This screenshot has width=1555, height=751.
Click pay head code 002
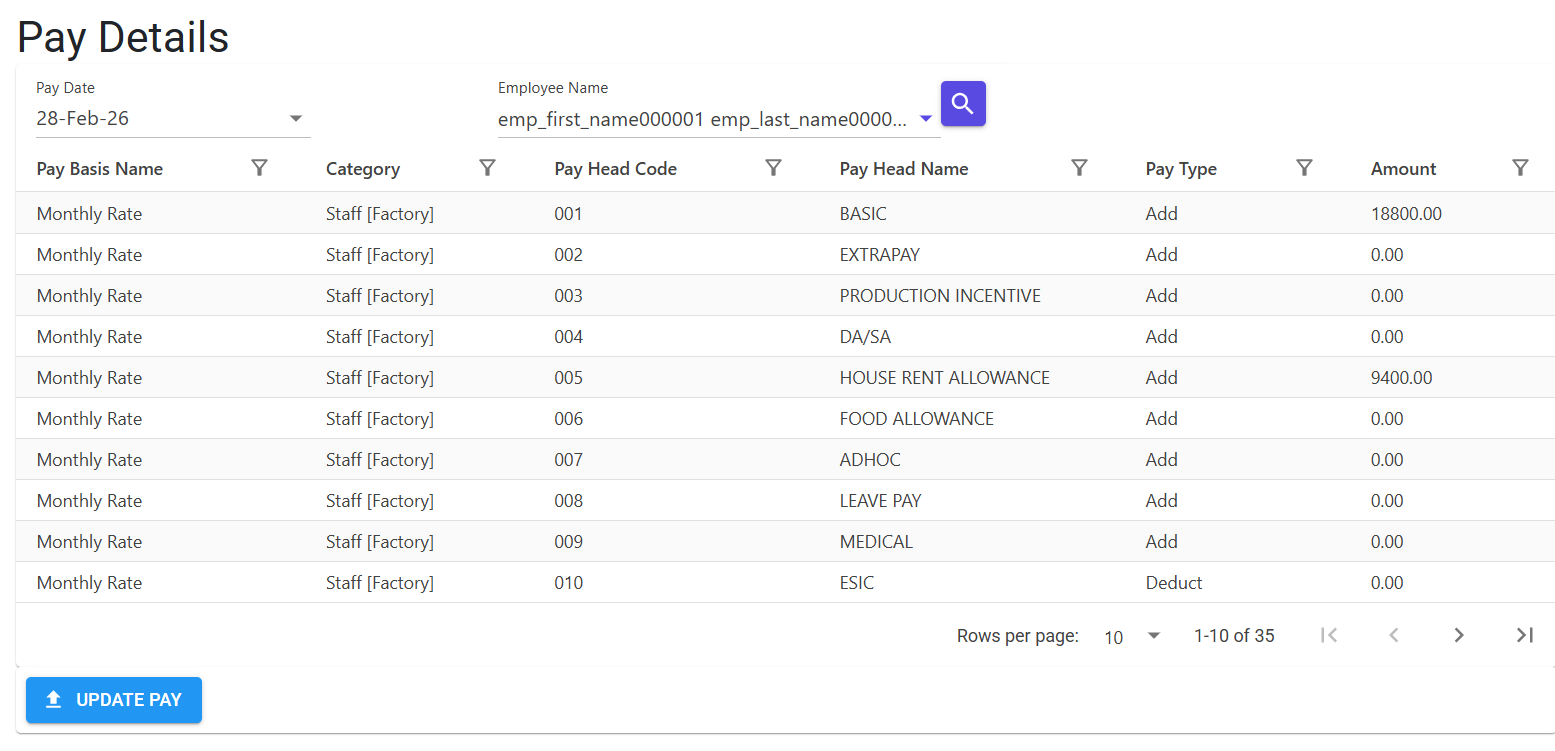568,255
